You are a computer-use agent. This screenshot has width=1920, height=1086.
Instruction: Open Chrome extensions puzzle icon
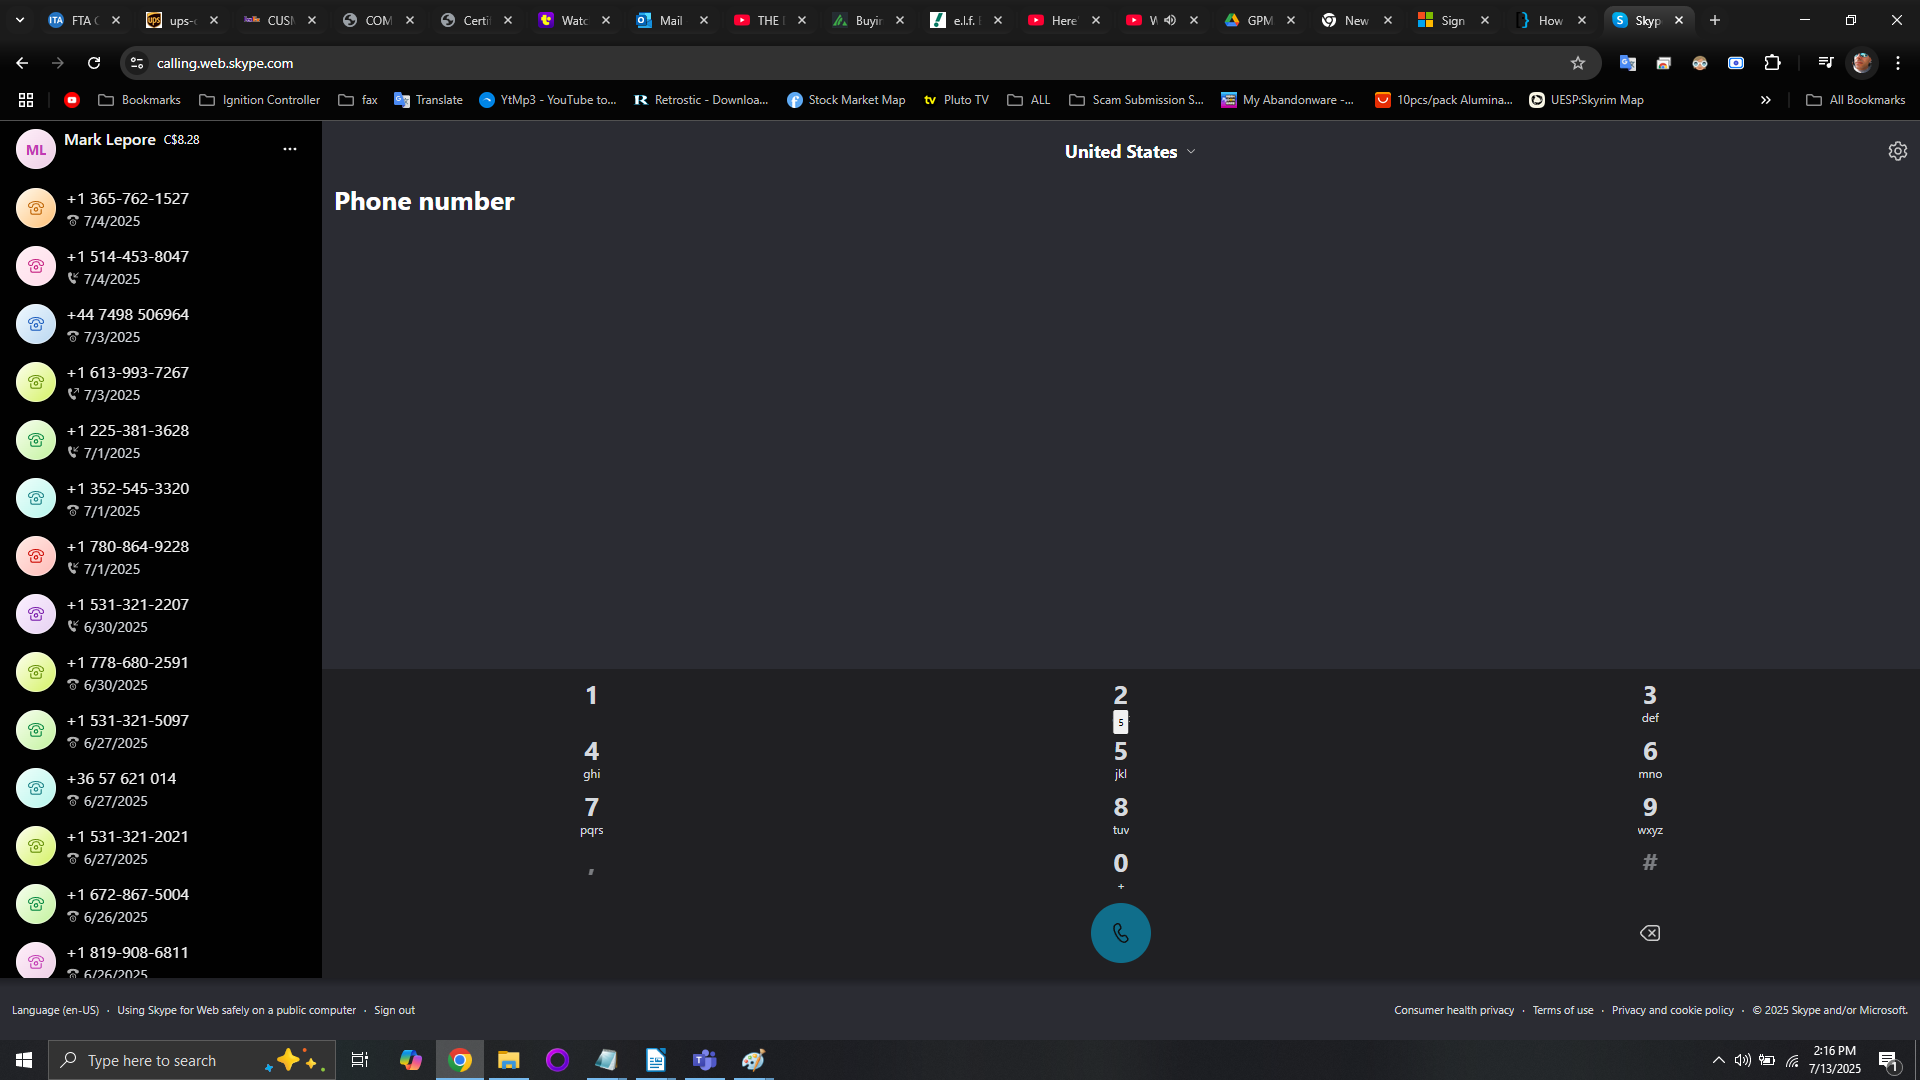click(x=1772, y=63)
